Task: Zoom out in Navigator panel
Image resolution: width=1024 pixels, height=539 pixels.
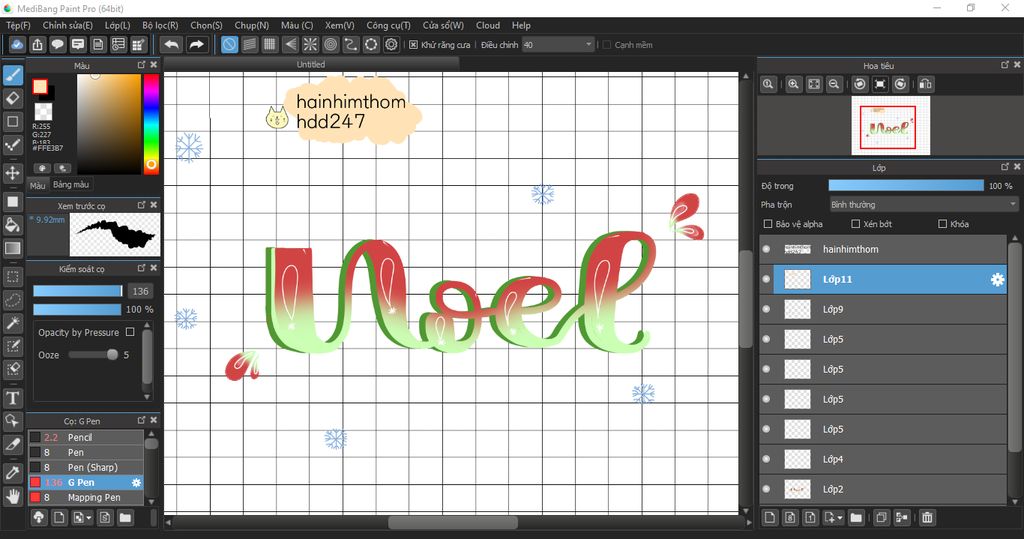Action: point(834,84)
